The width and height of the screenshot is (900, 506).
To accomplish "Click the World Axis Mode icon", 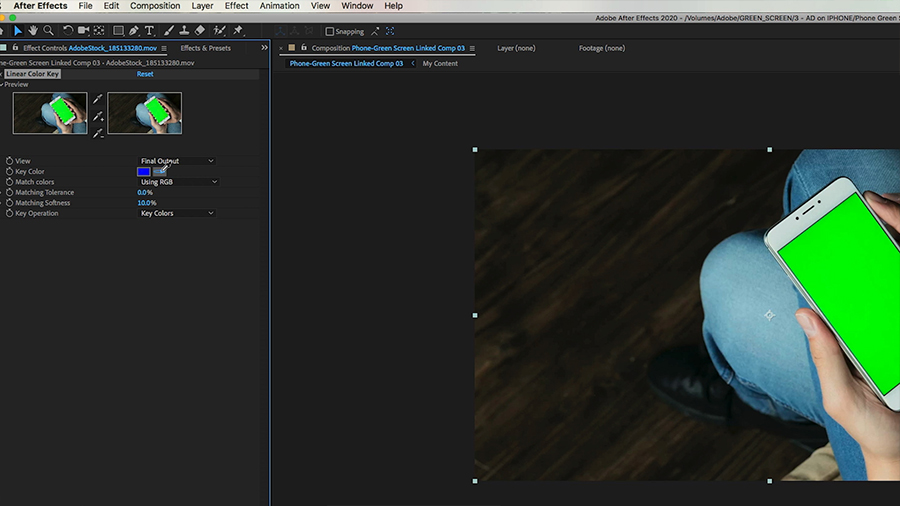I will tap(294, 31).
